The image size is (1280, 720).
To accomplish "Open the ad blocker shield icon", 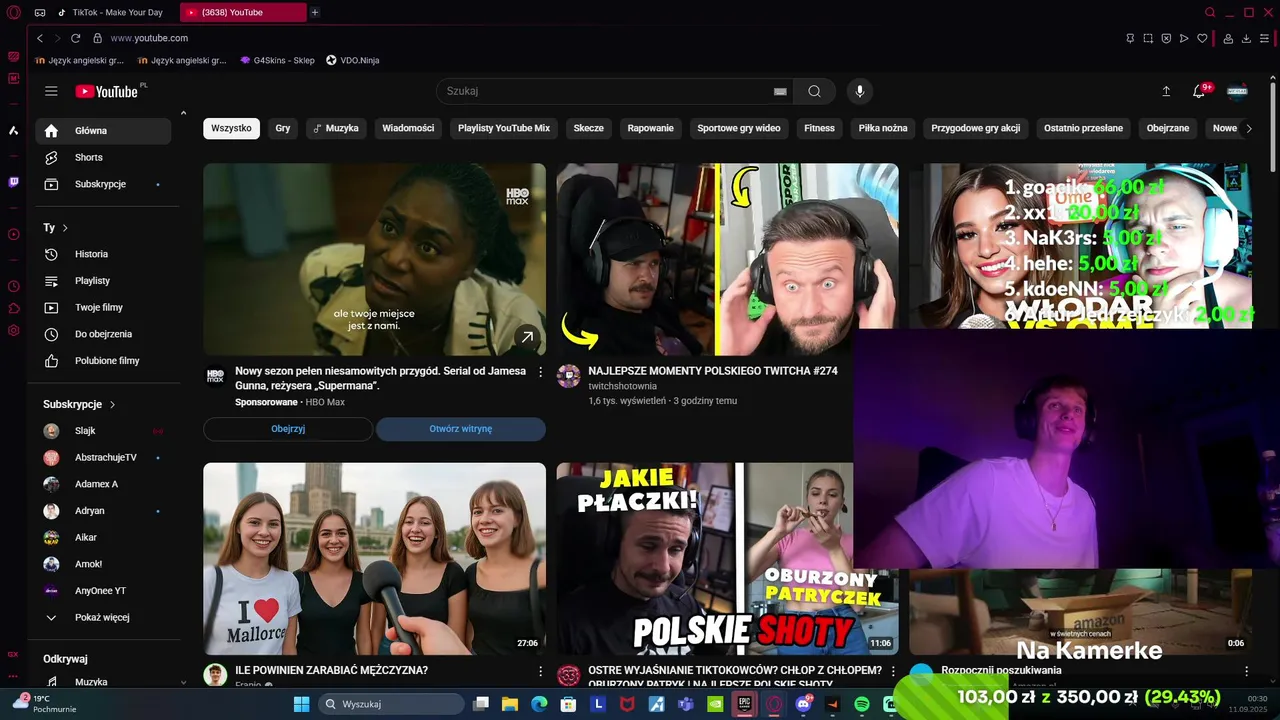I will [x=1166, y=38].
